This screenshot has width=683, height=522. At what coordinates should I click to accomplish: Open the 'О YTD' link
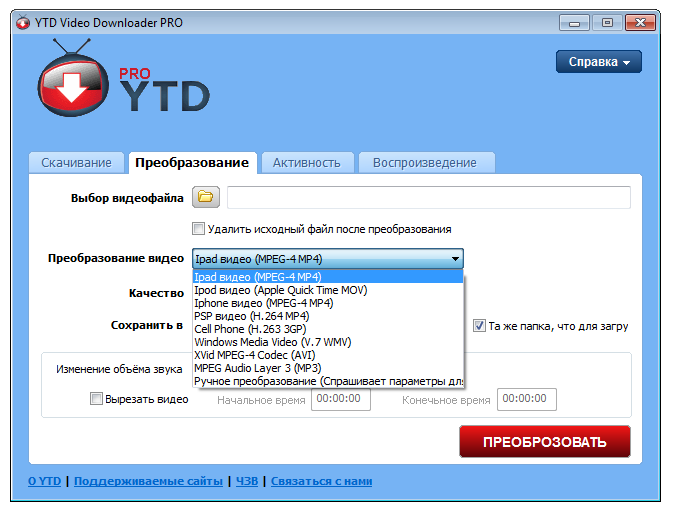pos(44,481)
